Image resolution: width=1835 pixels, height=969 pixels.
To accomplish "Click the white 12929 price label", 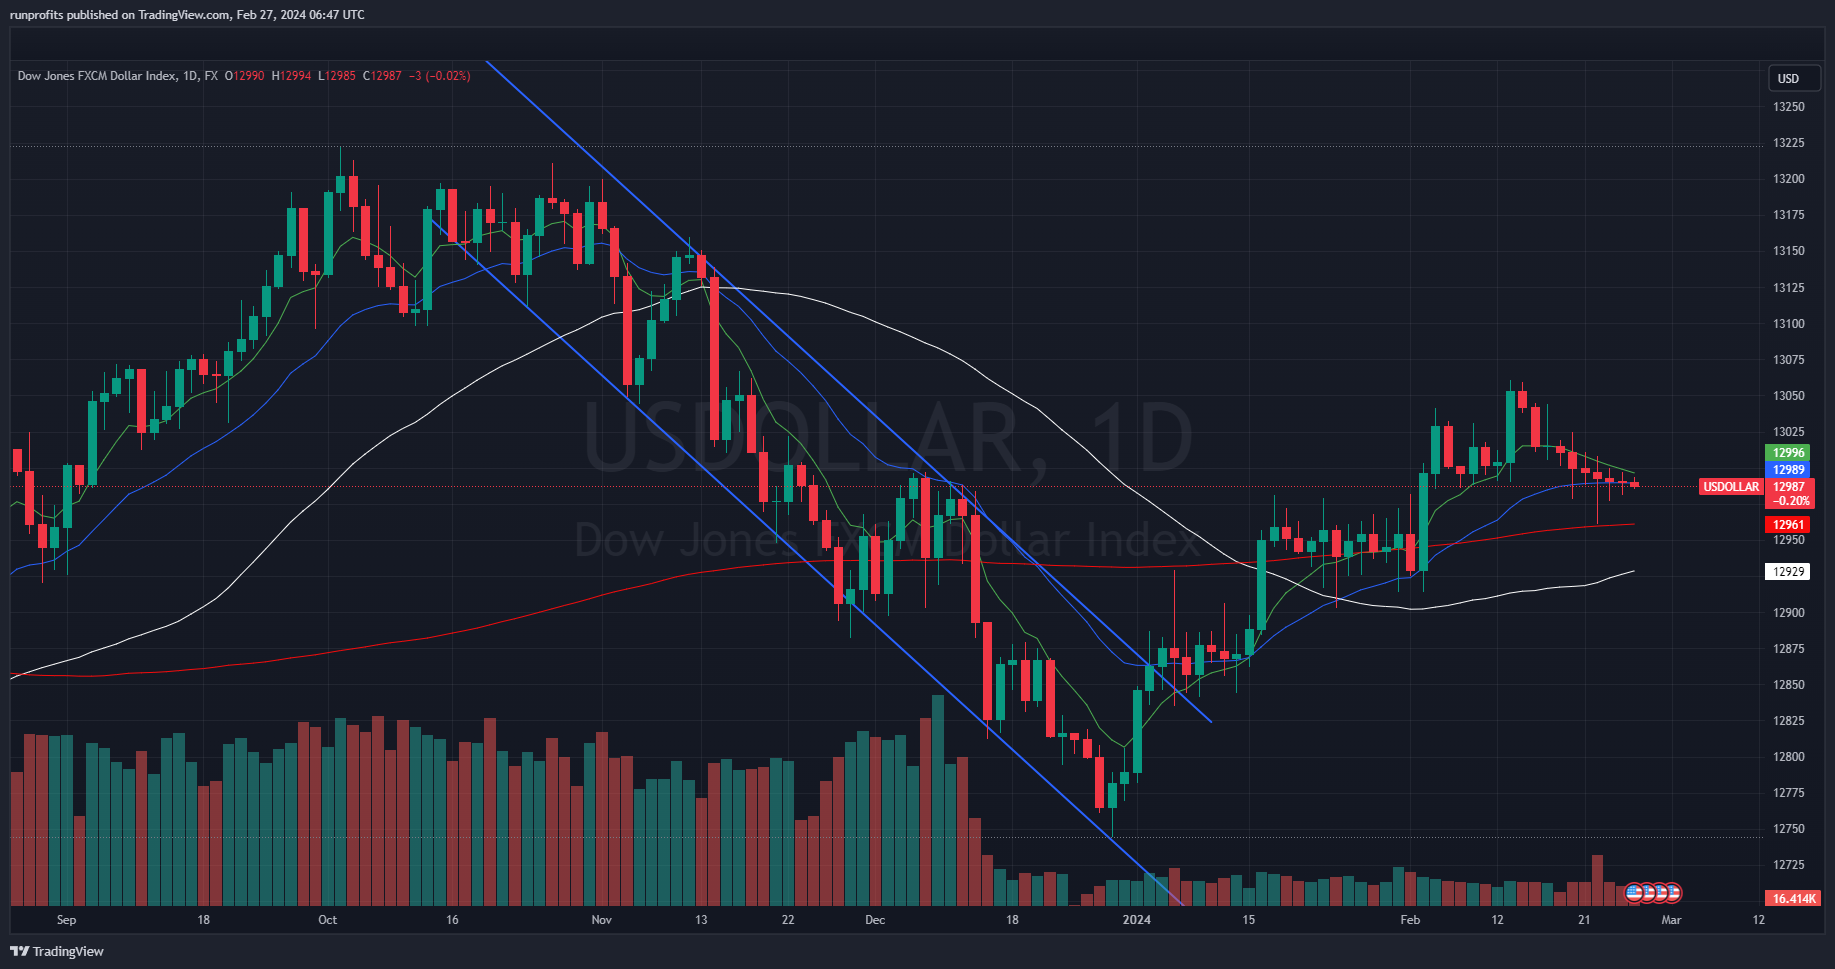I will [x=1789, y=572].
